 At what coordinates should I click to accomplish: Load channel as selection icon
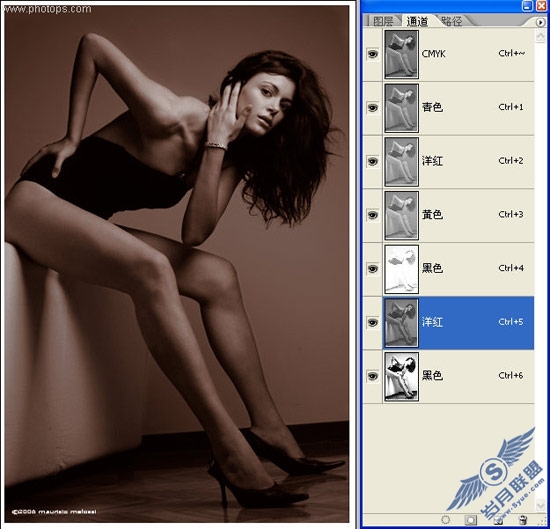tap(445, 520)
